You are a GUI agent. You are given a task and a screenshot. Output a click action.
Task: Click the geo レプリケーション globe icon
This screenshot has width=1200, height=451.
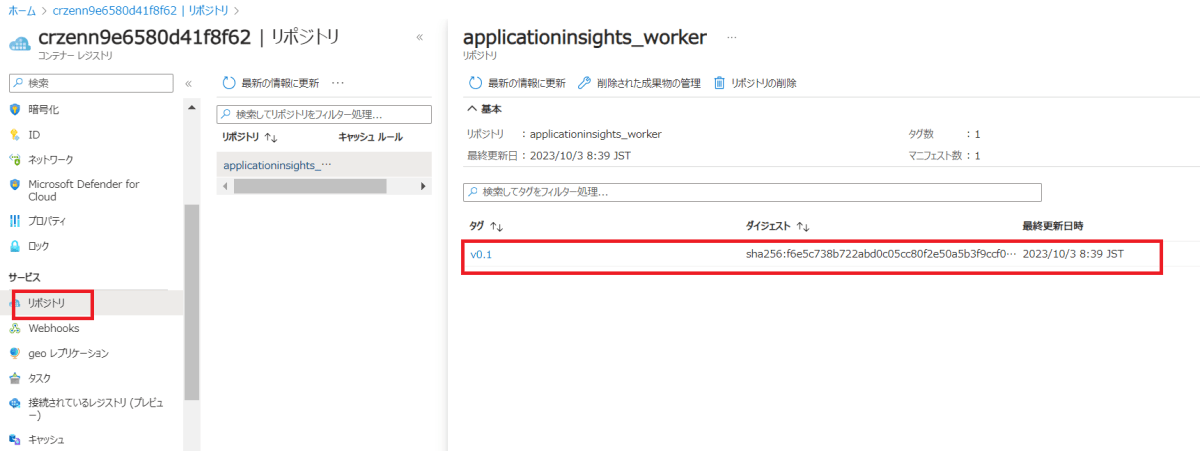click(x=15, y=353)
